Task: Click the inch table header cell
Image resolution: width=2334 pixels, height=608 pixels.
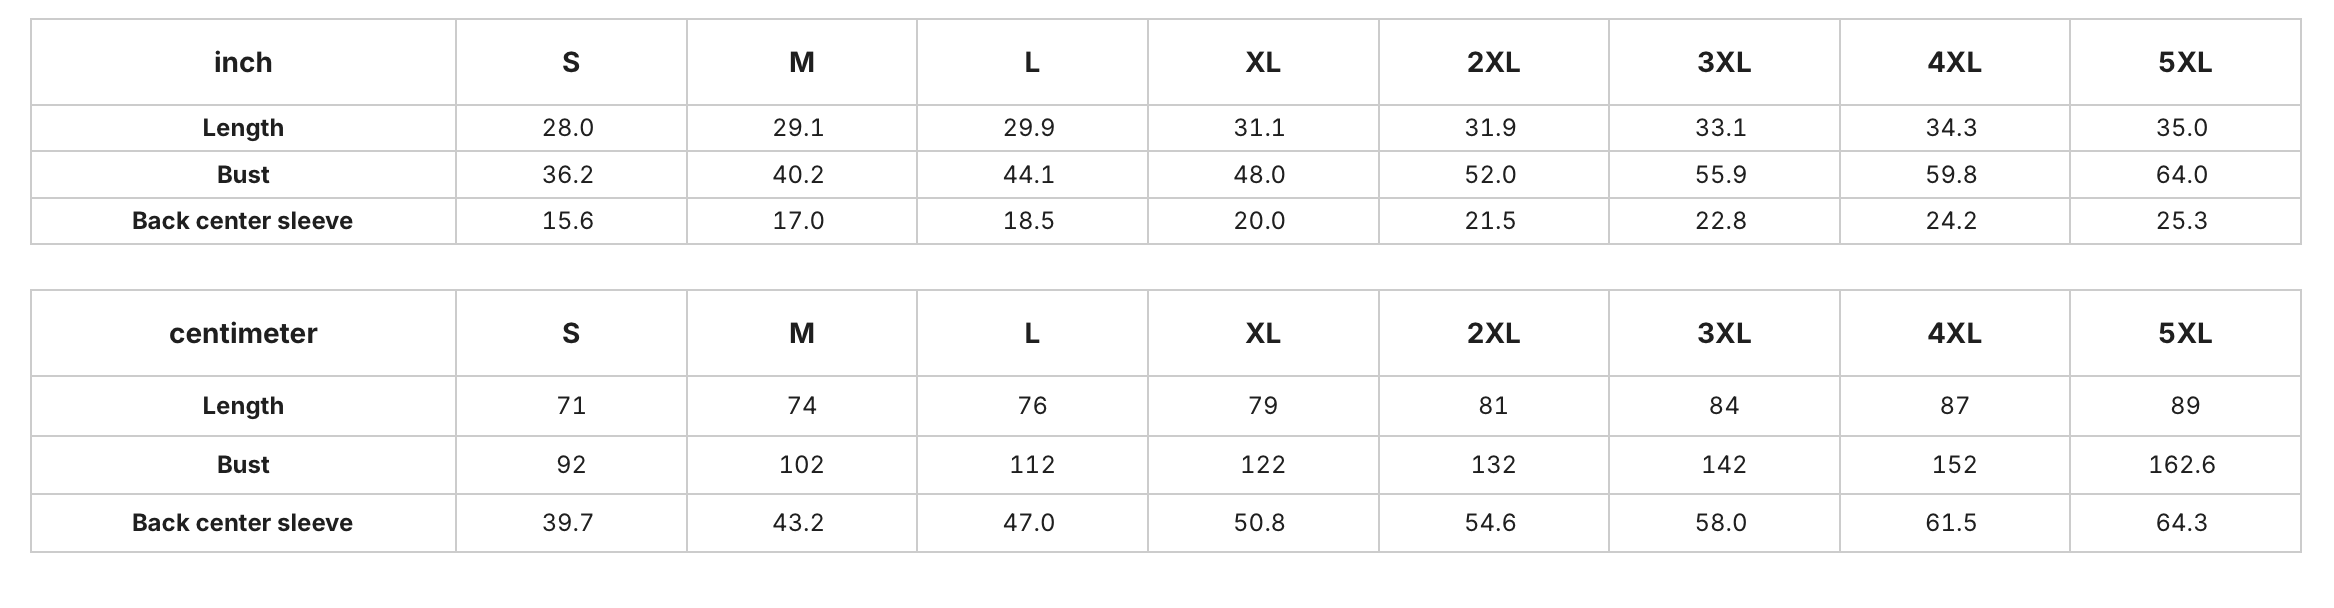Action: 243,62
